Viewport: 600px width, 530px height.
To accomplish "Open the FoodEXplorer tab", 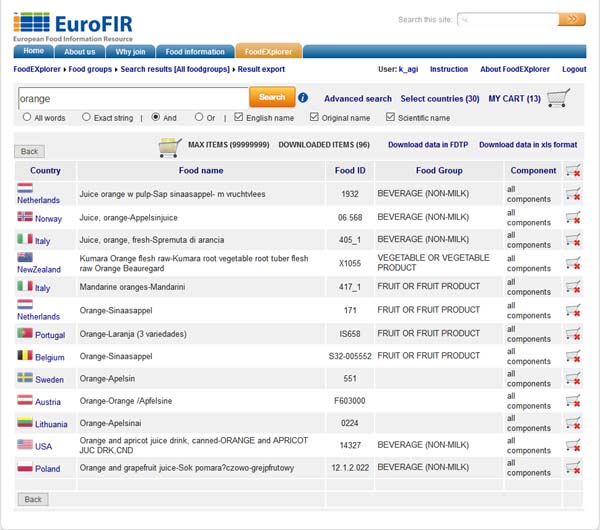I will click(x=268, y=51).
